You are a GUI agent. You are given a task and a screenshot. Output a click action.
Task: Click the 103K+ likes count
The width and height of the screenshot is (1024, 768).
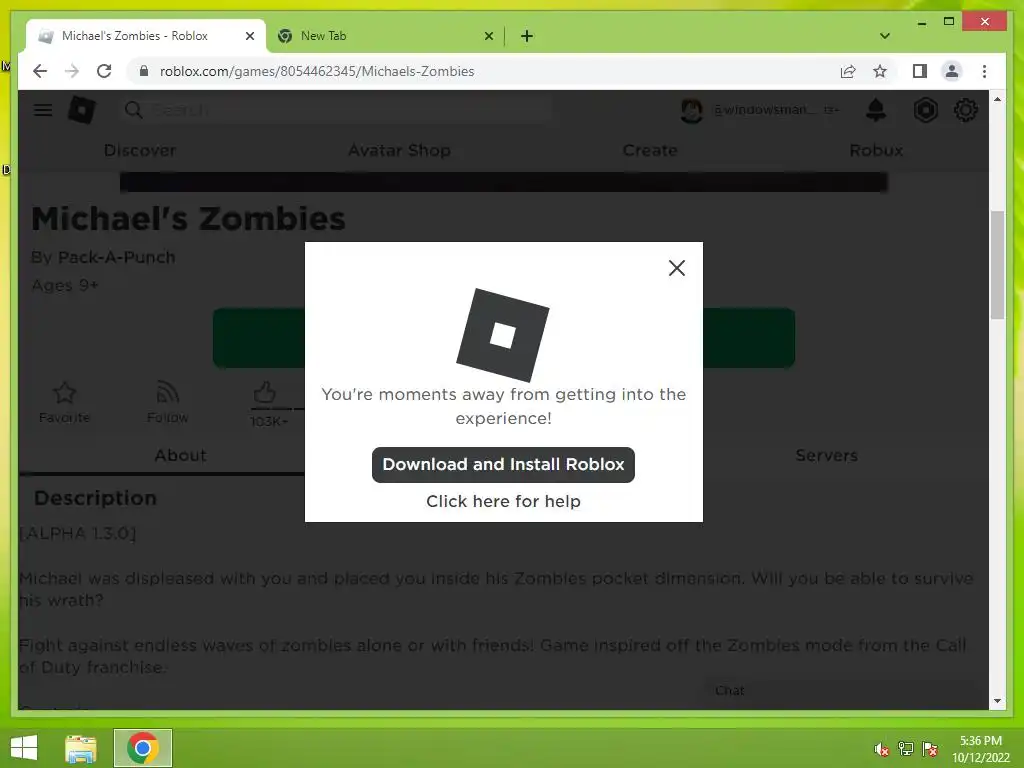pyautogui.click(x=268, y=421)
